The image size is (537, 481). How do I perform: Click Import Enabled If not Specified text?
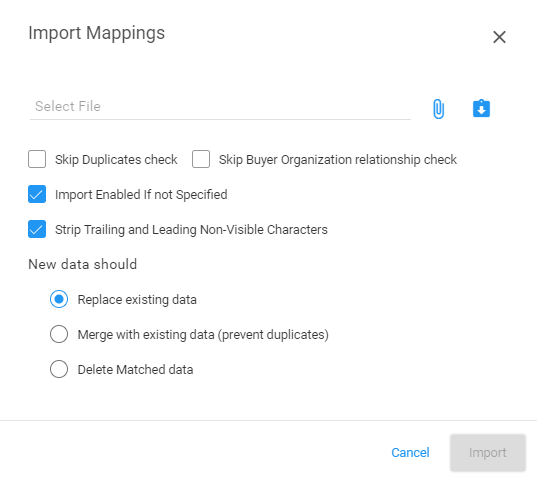pos(141,195)
